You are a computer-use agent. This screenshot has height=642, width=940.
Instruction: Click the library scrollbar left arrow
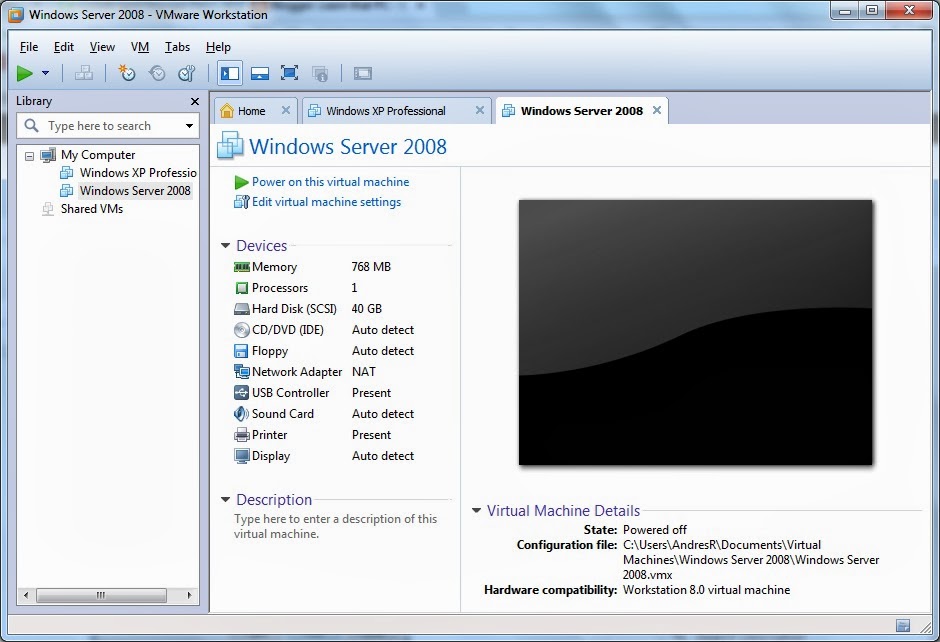click(x=26, y=595)
